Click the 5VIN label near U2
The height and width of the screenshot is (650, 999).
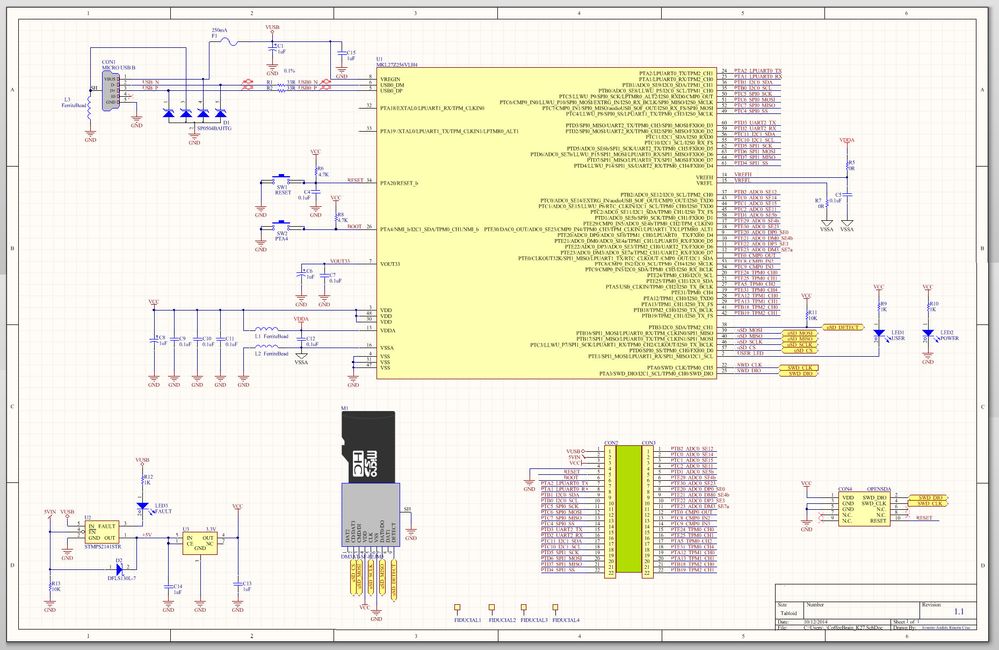(50, 512)
